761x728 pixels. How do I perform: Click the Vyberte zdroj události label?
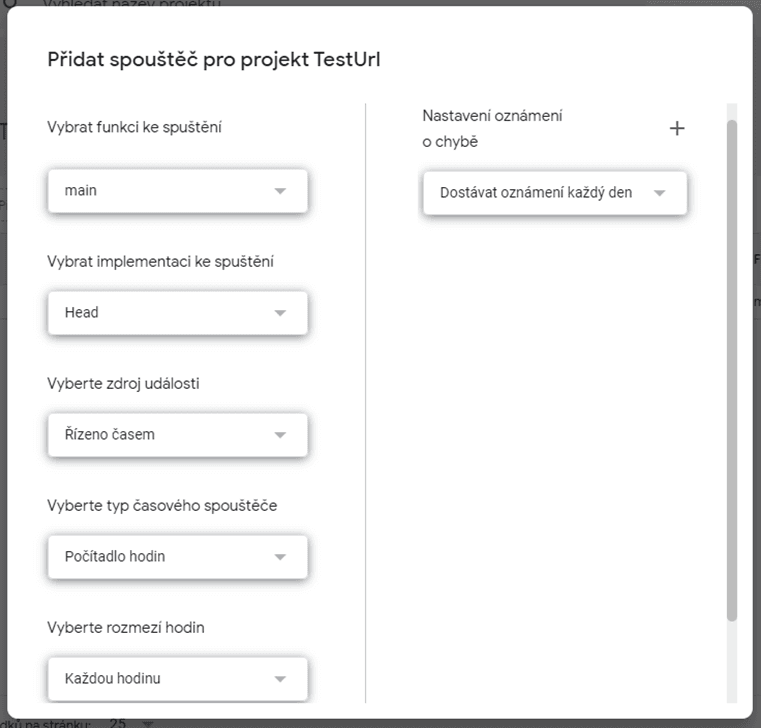123,383
